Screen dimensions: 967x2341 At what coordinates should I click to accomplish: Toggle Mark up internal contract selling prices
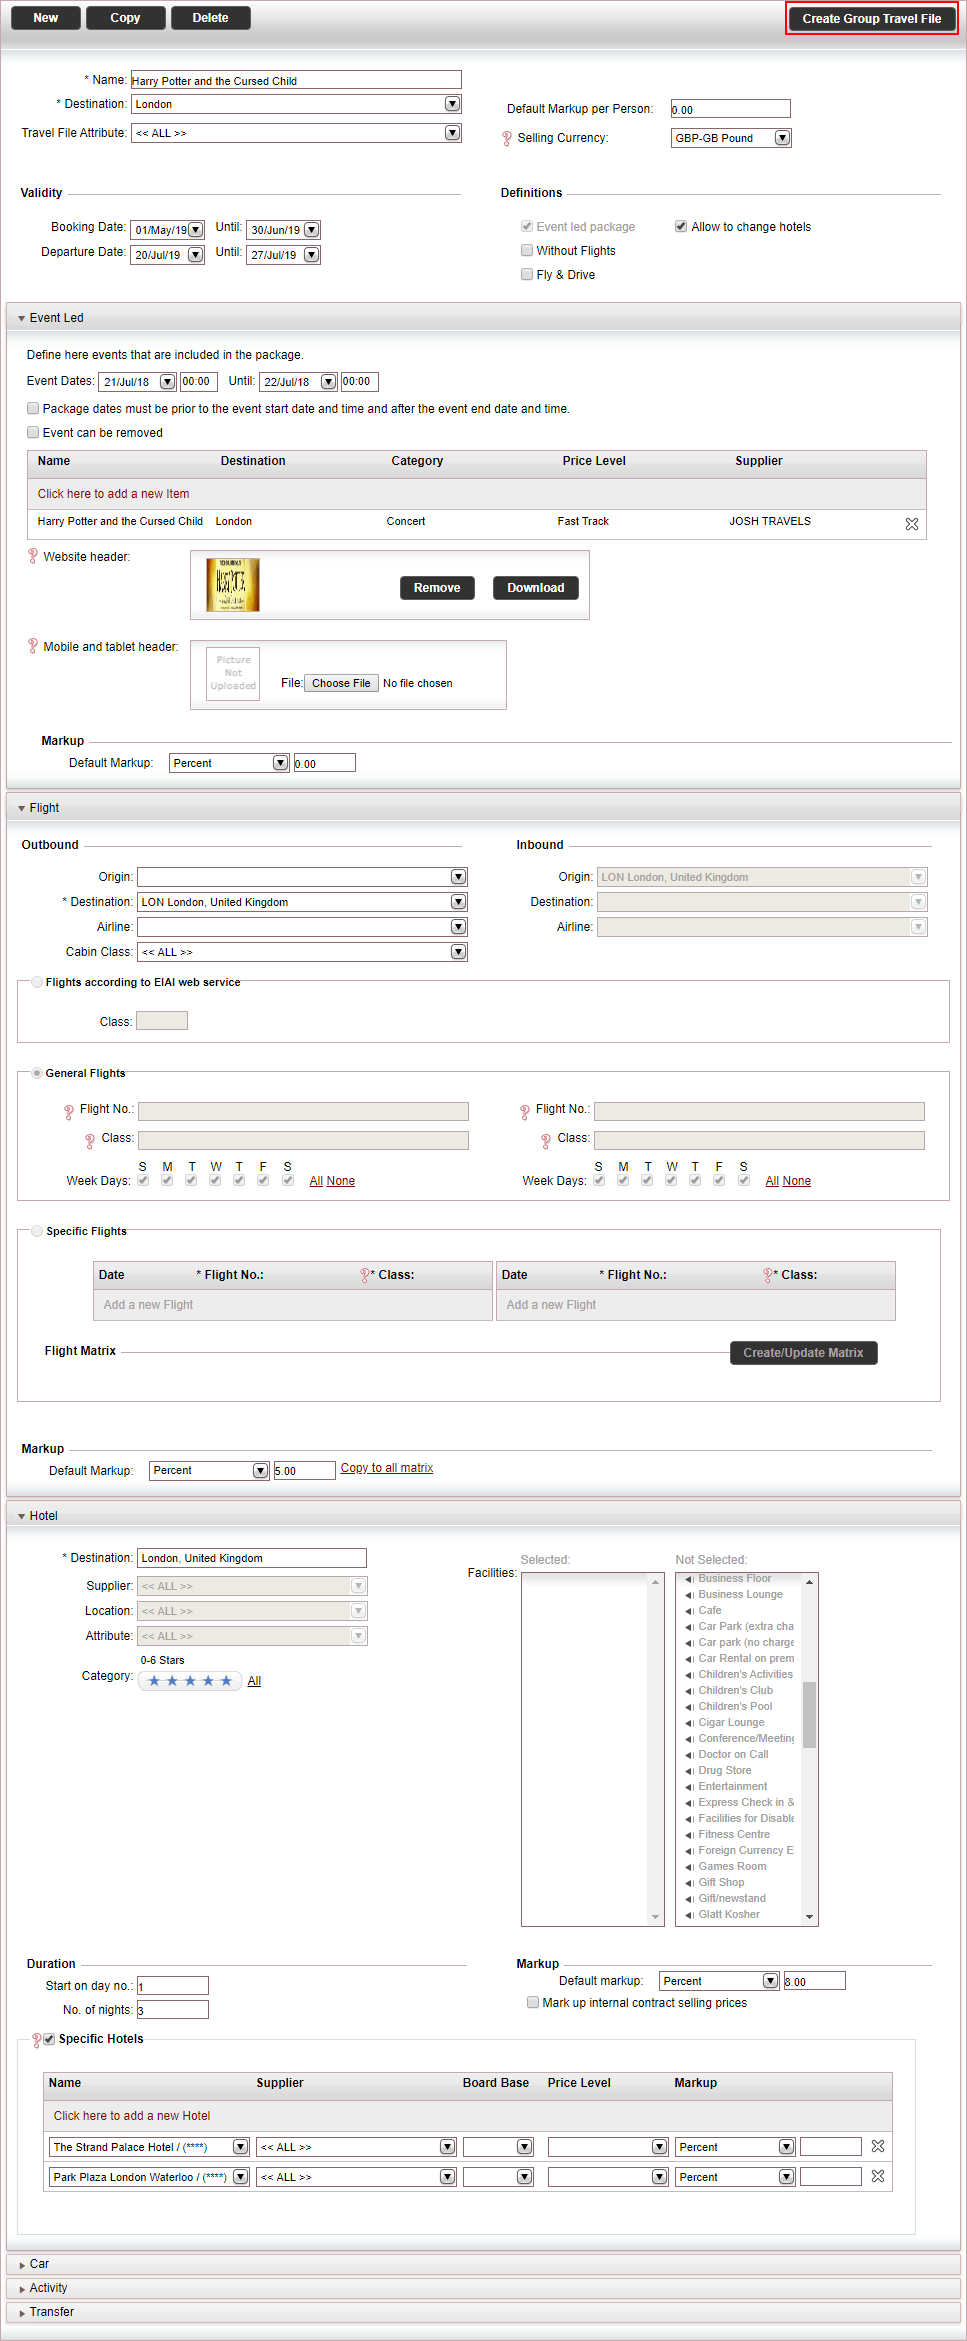click(x=533, y=2002)
